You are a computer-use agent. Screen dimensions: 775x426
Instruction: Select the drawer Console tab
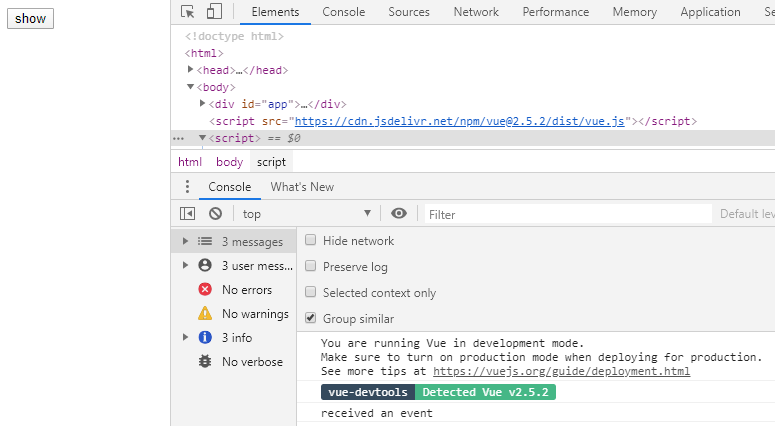[229, 187]
